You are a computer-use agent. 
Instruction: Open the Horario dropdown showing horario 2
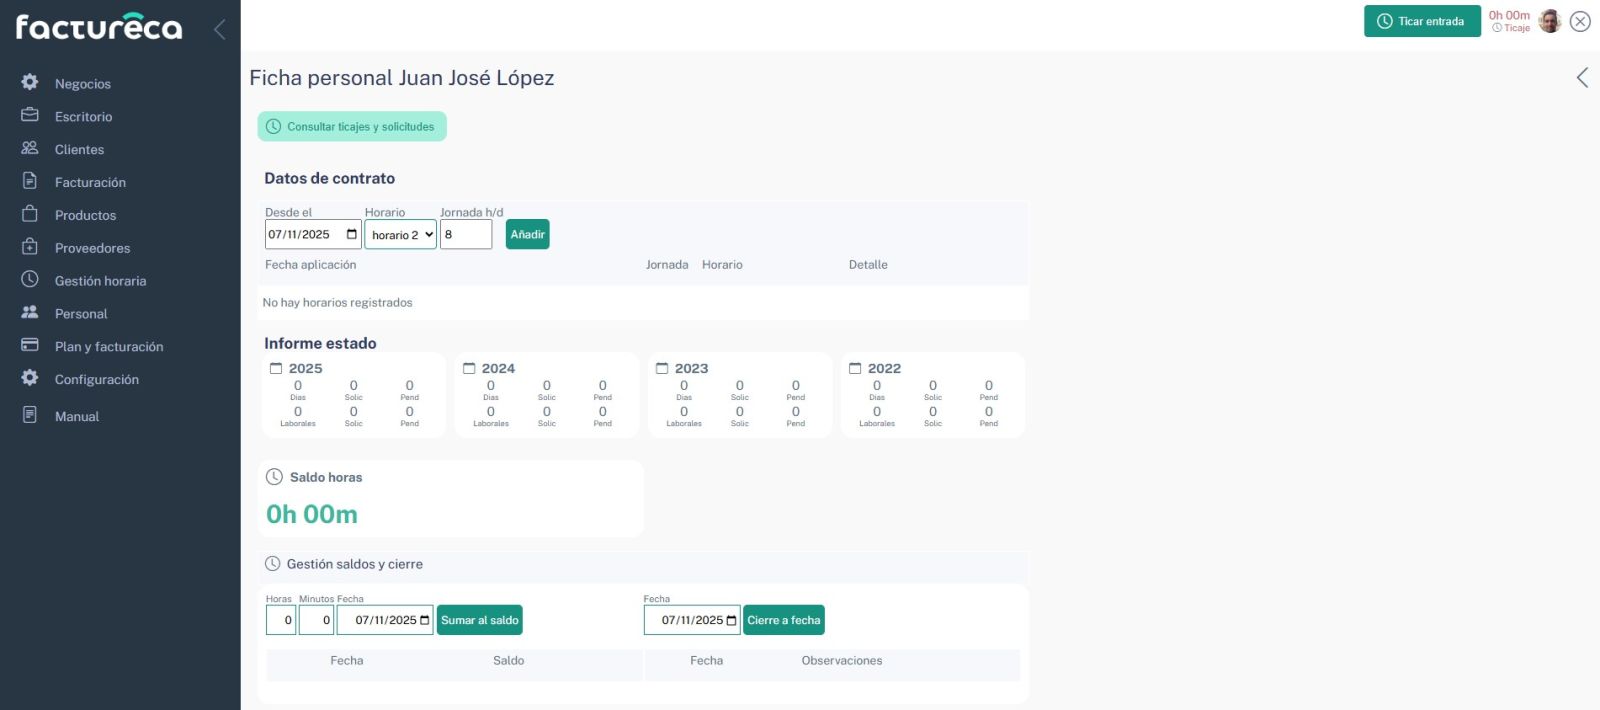pos(400,235)
